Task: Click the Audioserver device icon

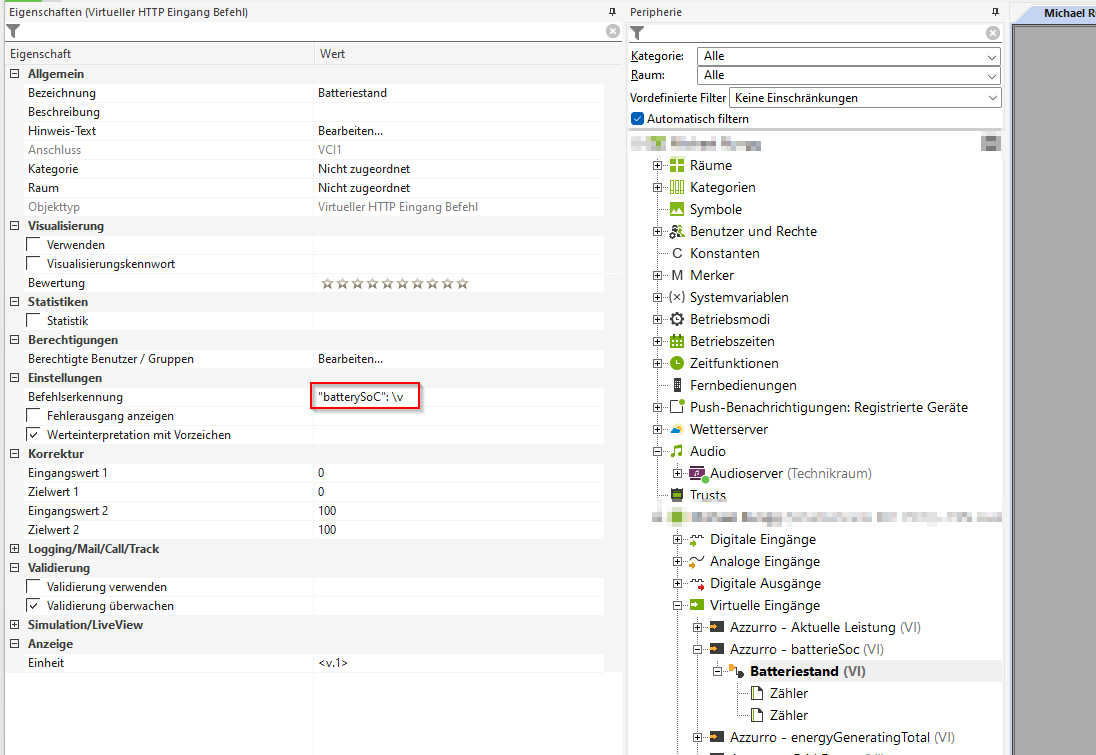Action: pos(697,474)
